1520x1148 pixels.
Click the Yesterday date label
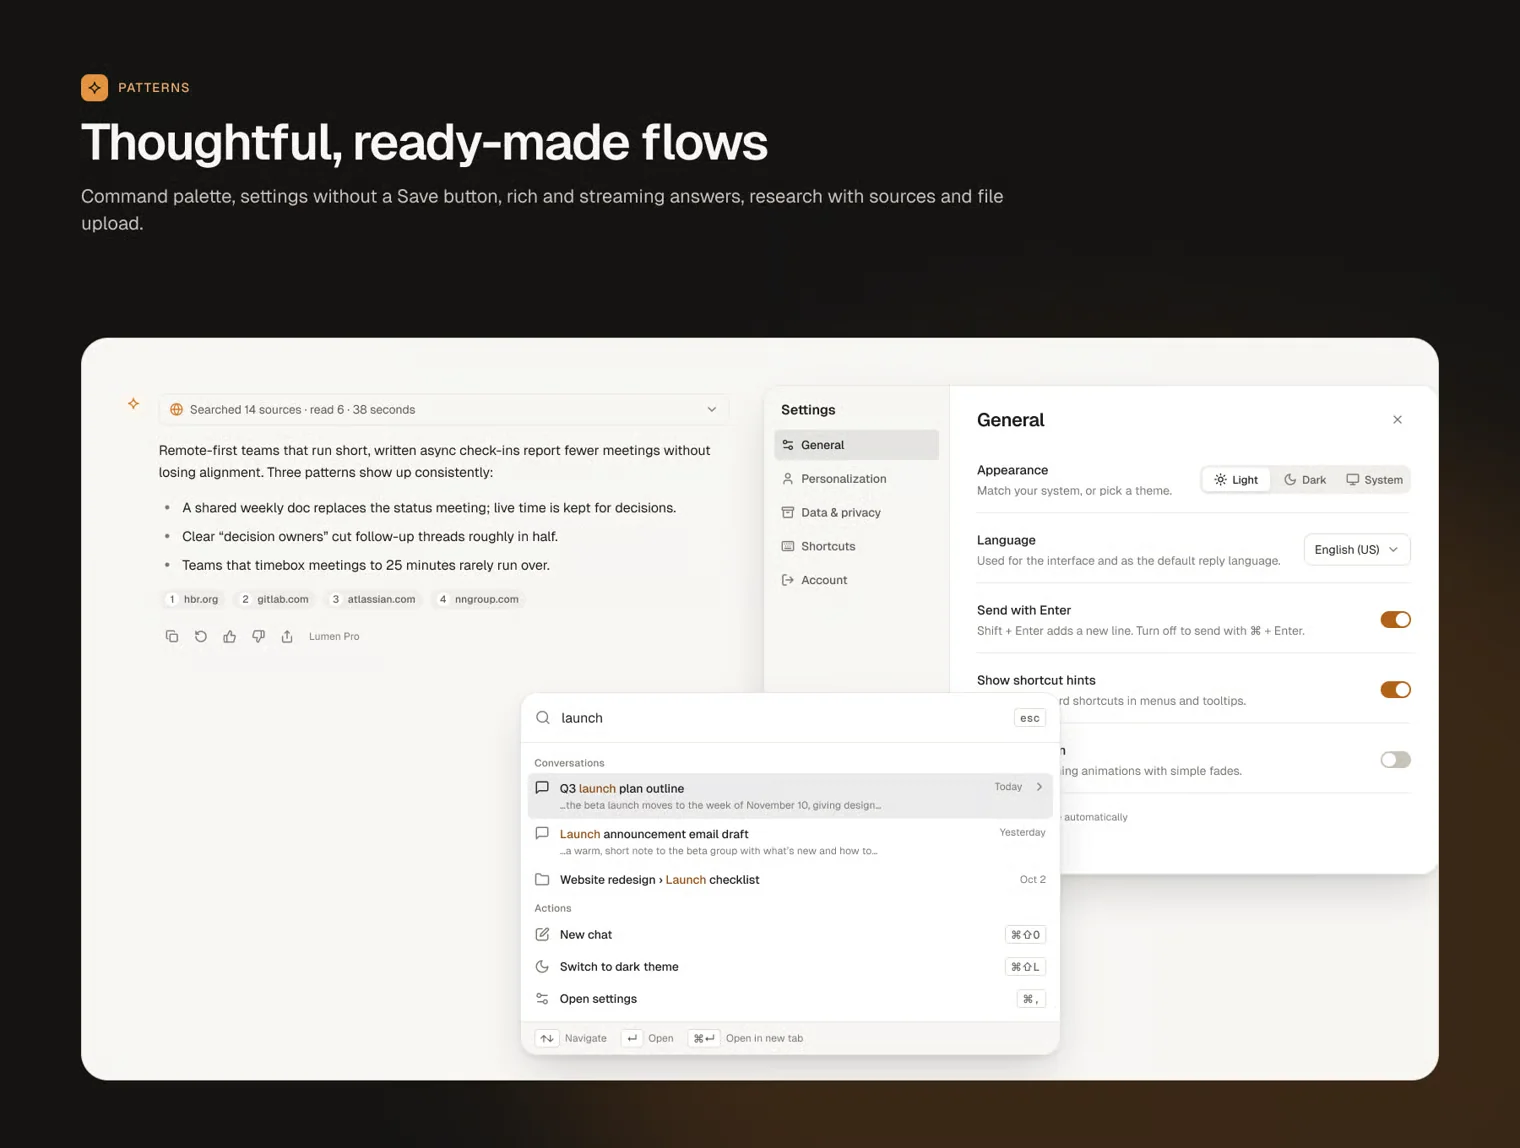click(x=1022, y=832)
